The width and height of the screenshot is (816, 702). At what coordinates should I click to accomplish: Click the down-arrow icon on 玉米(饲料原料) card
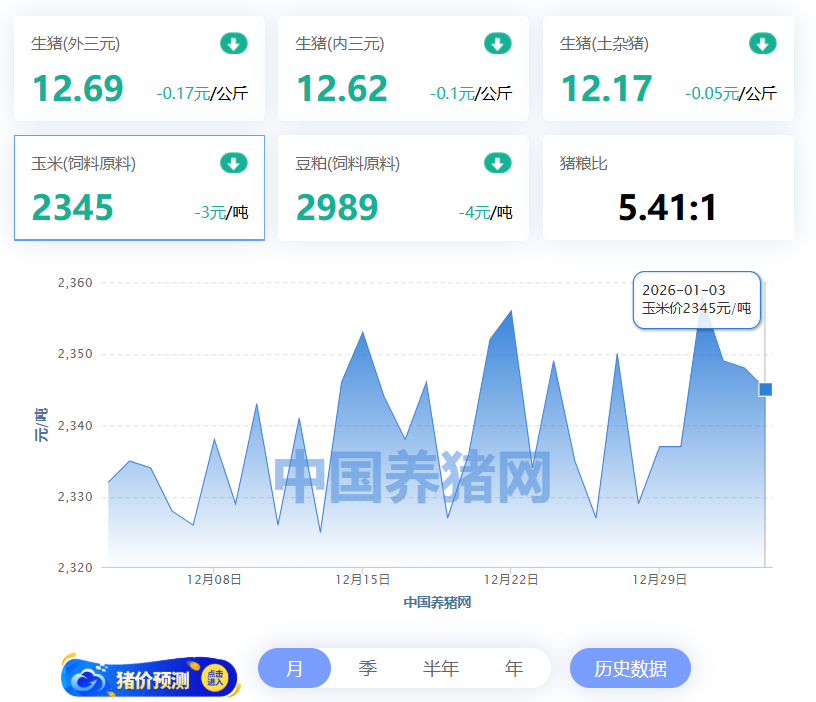pyautogui.click(x=233, y=163)
